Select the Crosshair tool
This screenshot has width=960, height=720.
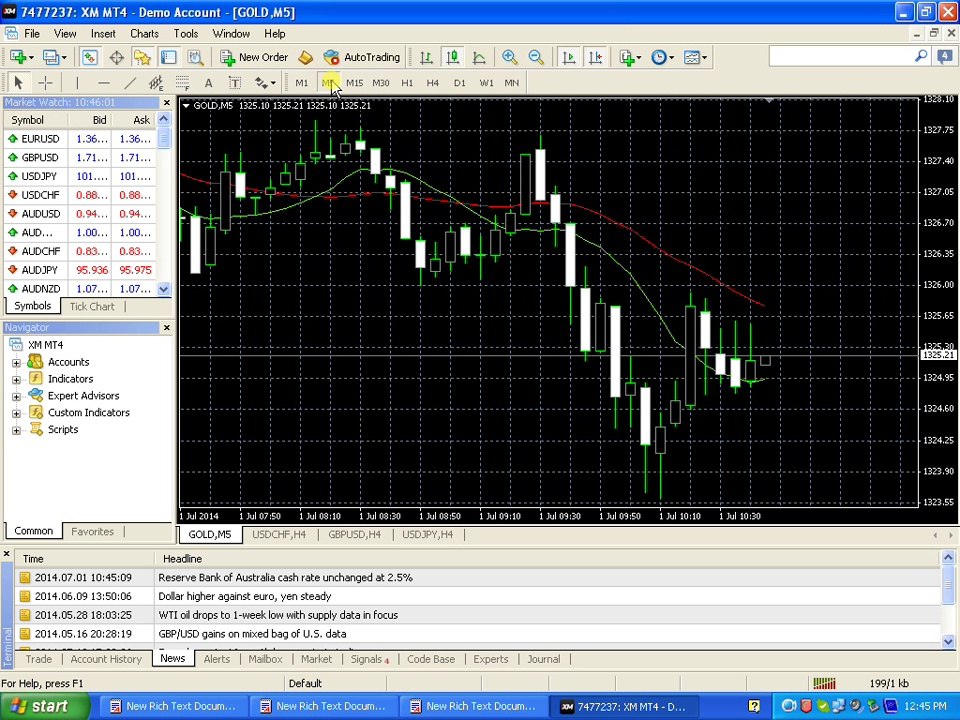45,83
